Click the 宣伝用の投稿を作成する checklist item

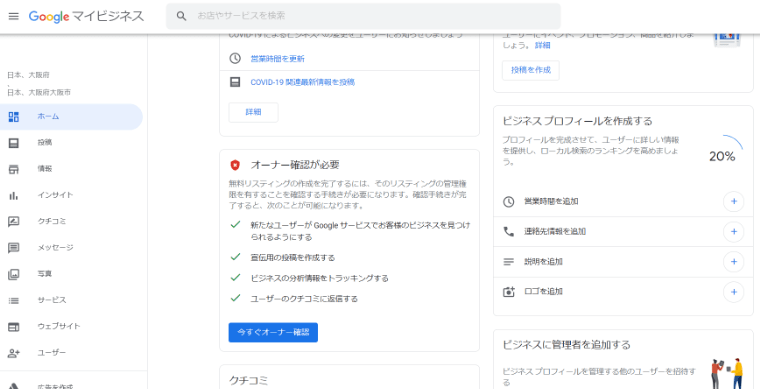pos(293,258)
